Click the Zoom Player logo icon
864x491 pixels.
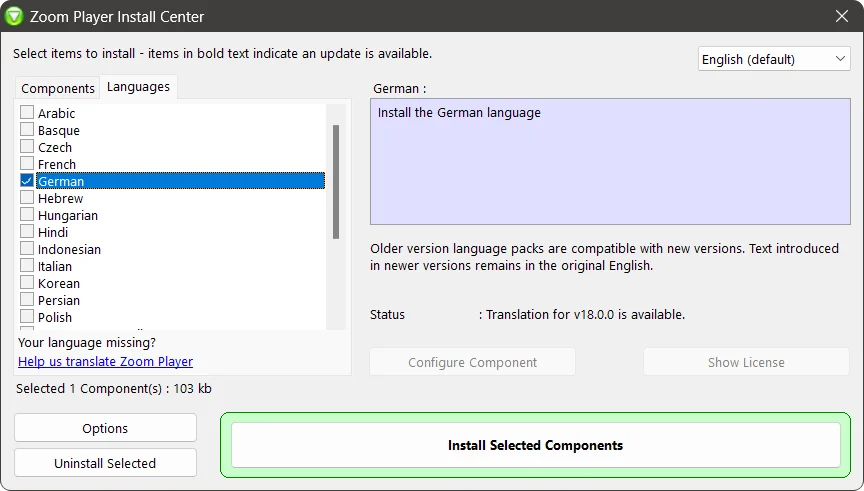[15, 15]
